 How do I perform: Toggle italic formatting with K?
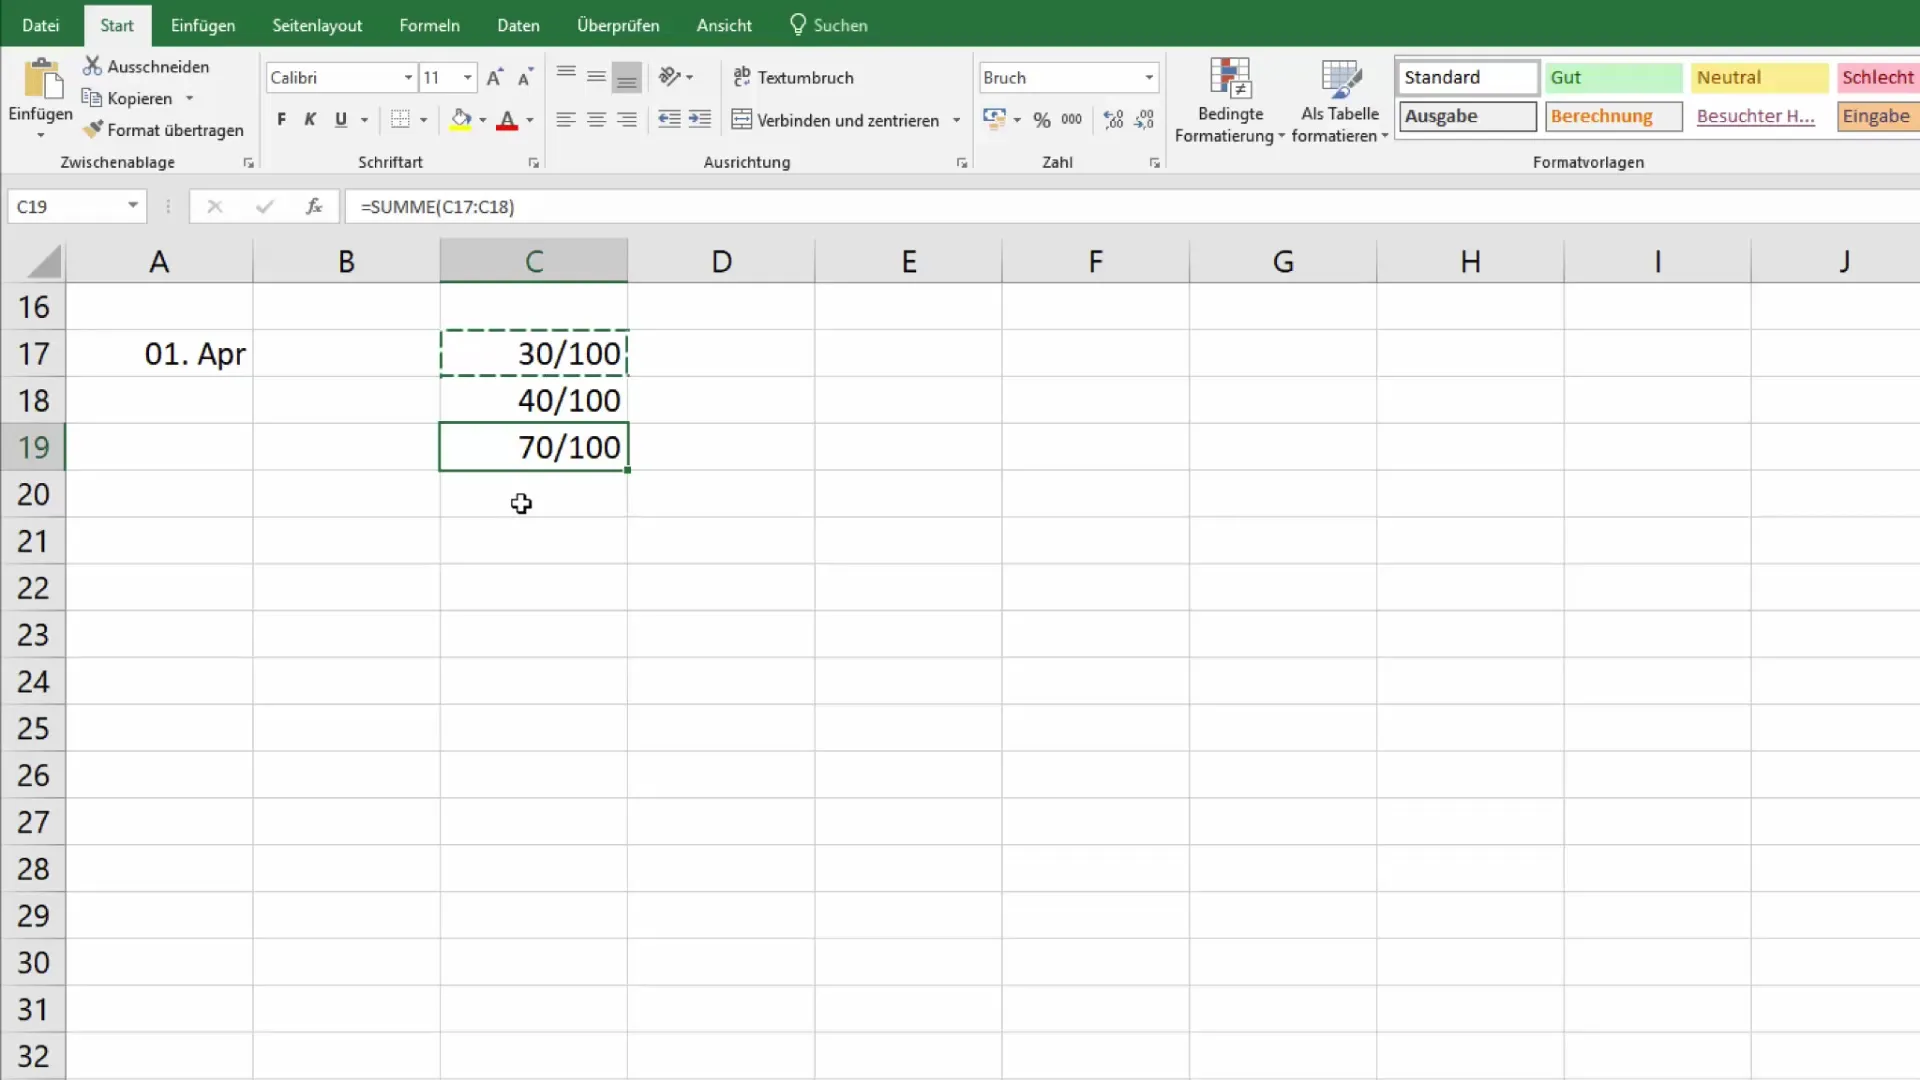pyautogui.click(x=310, y=120)
